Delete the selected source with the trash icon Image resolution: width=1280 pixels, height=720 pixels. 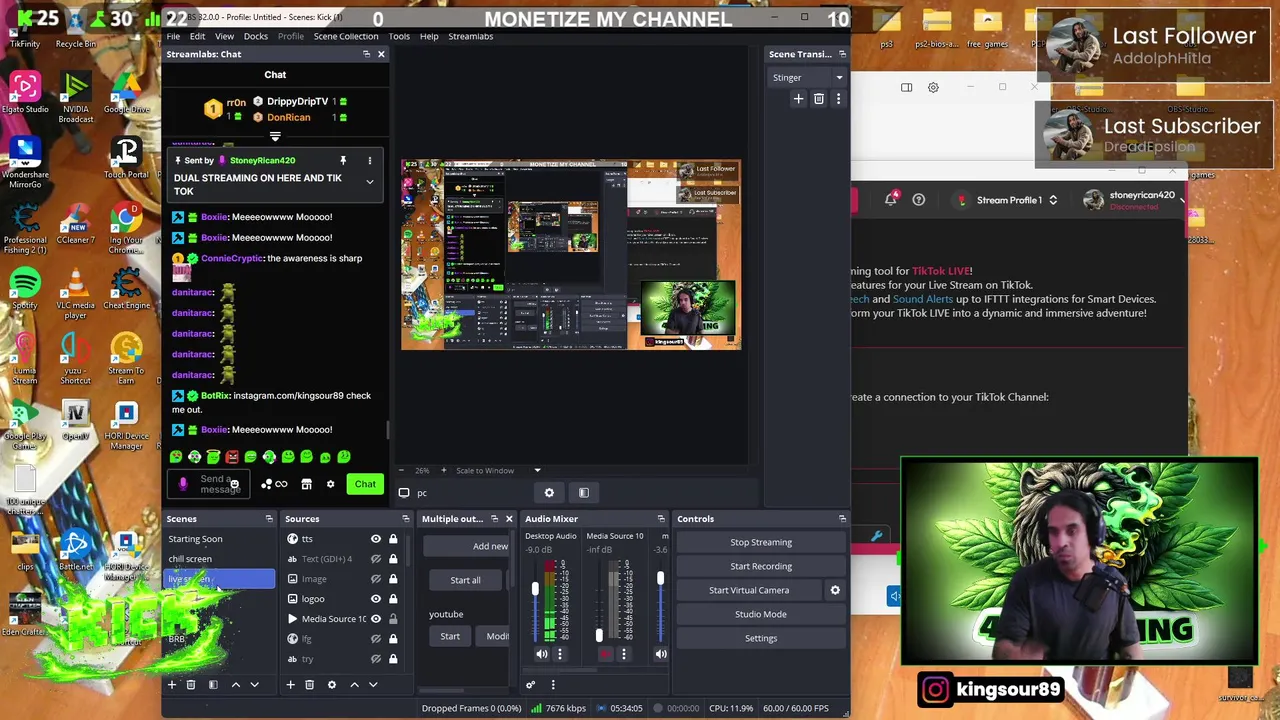coord(310,685)
